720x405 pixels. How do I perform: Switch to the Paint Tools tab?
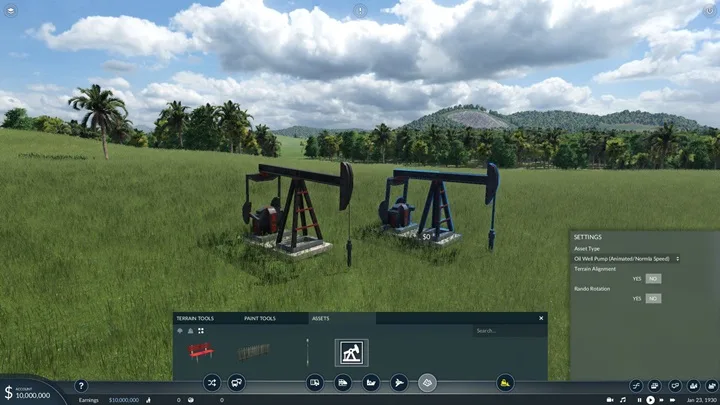(x=260, y=318)
